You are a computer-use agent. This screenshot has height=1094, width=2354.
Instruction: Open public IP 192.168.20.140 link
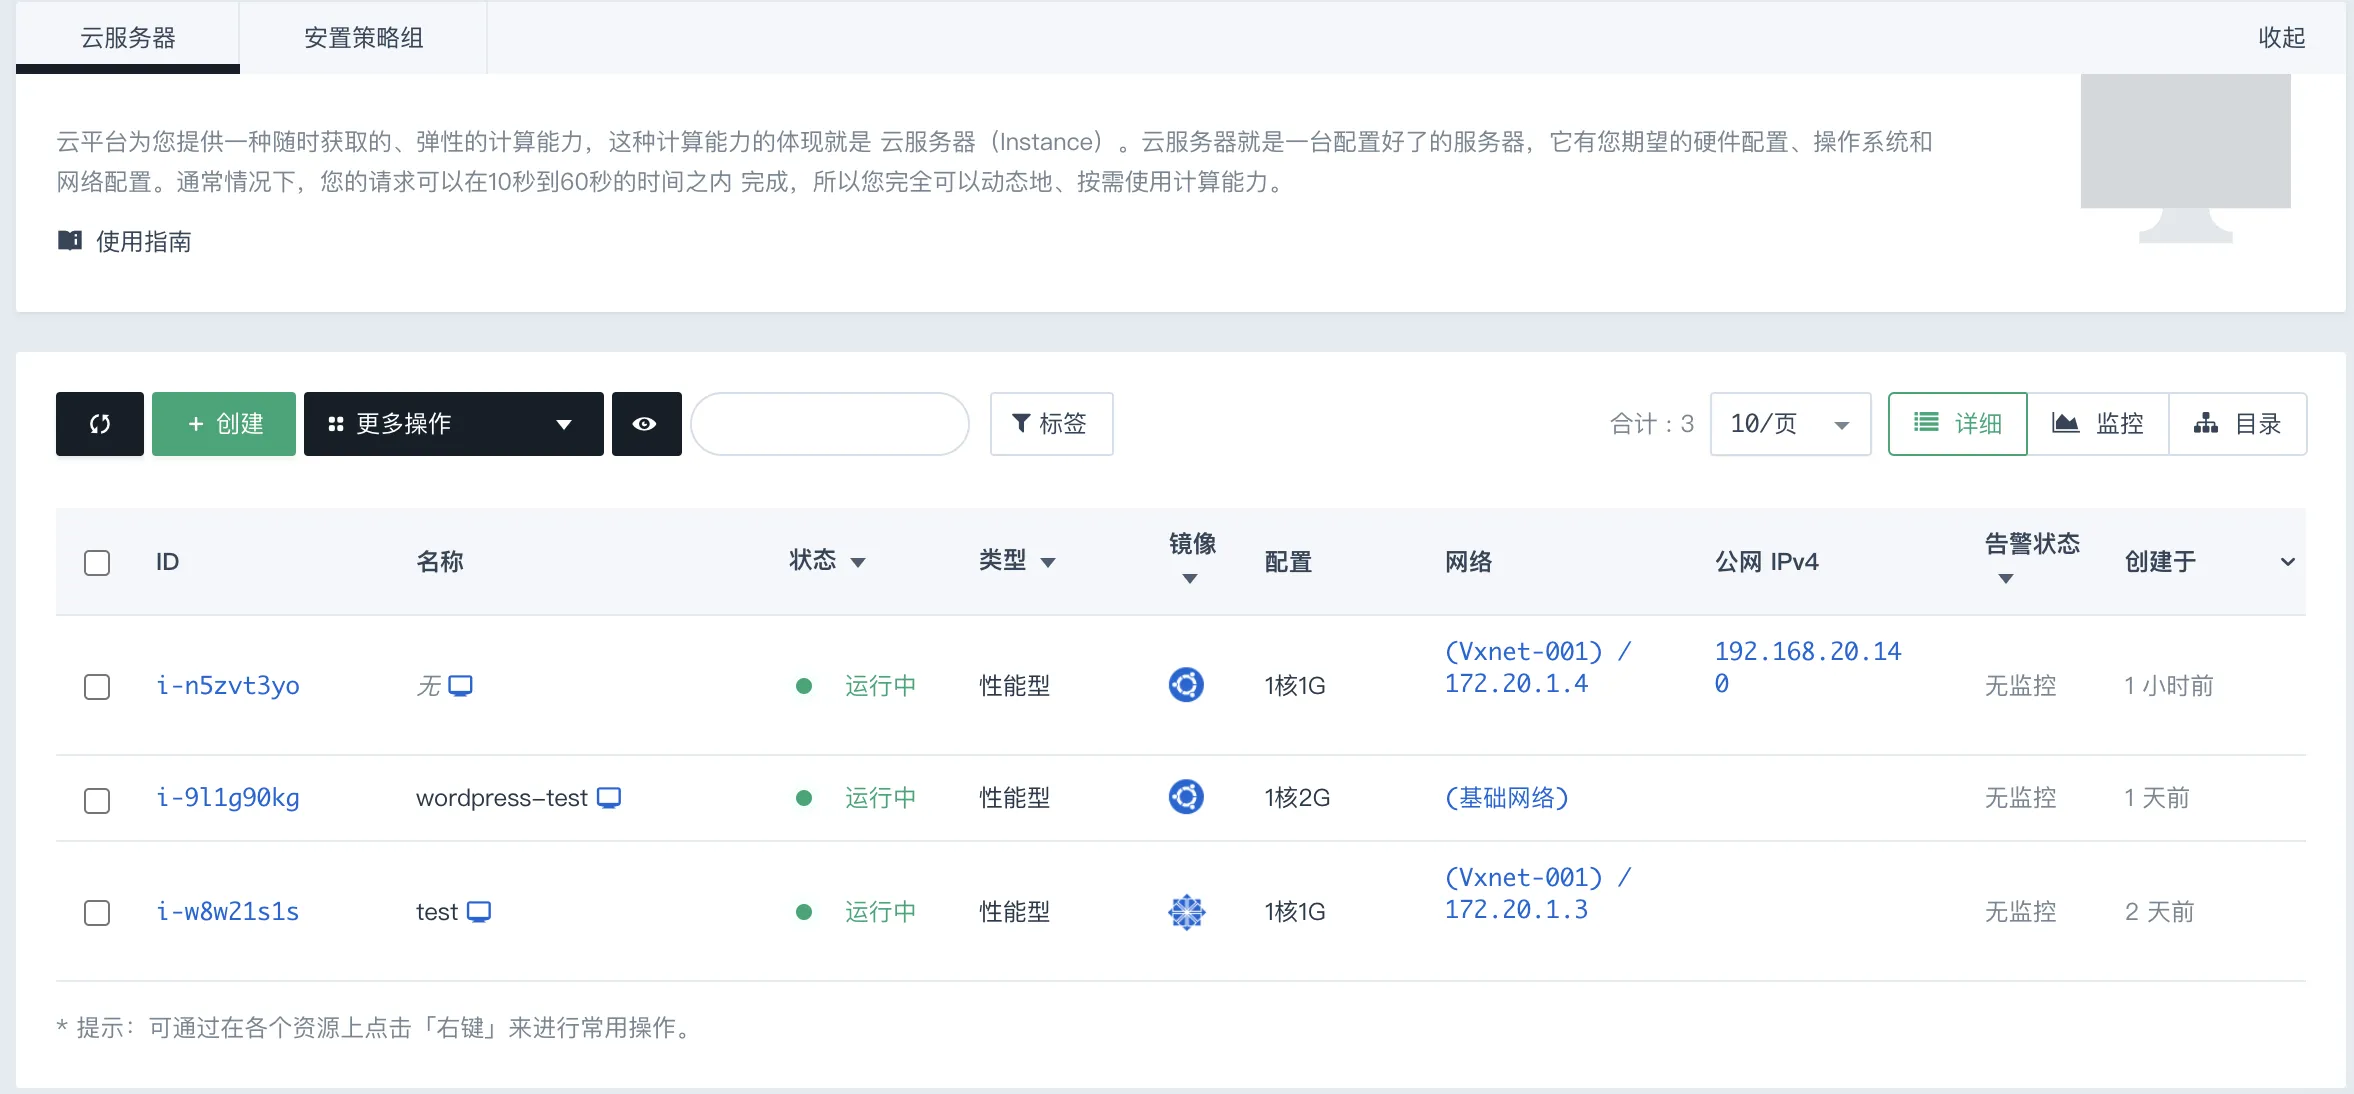1808,668
